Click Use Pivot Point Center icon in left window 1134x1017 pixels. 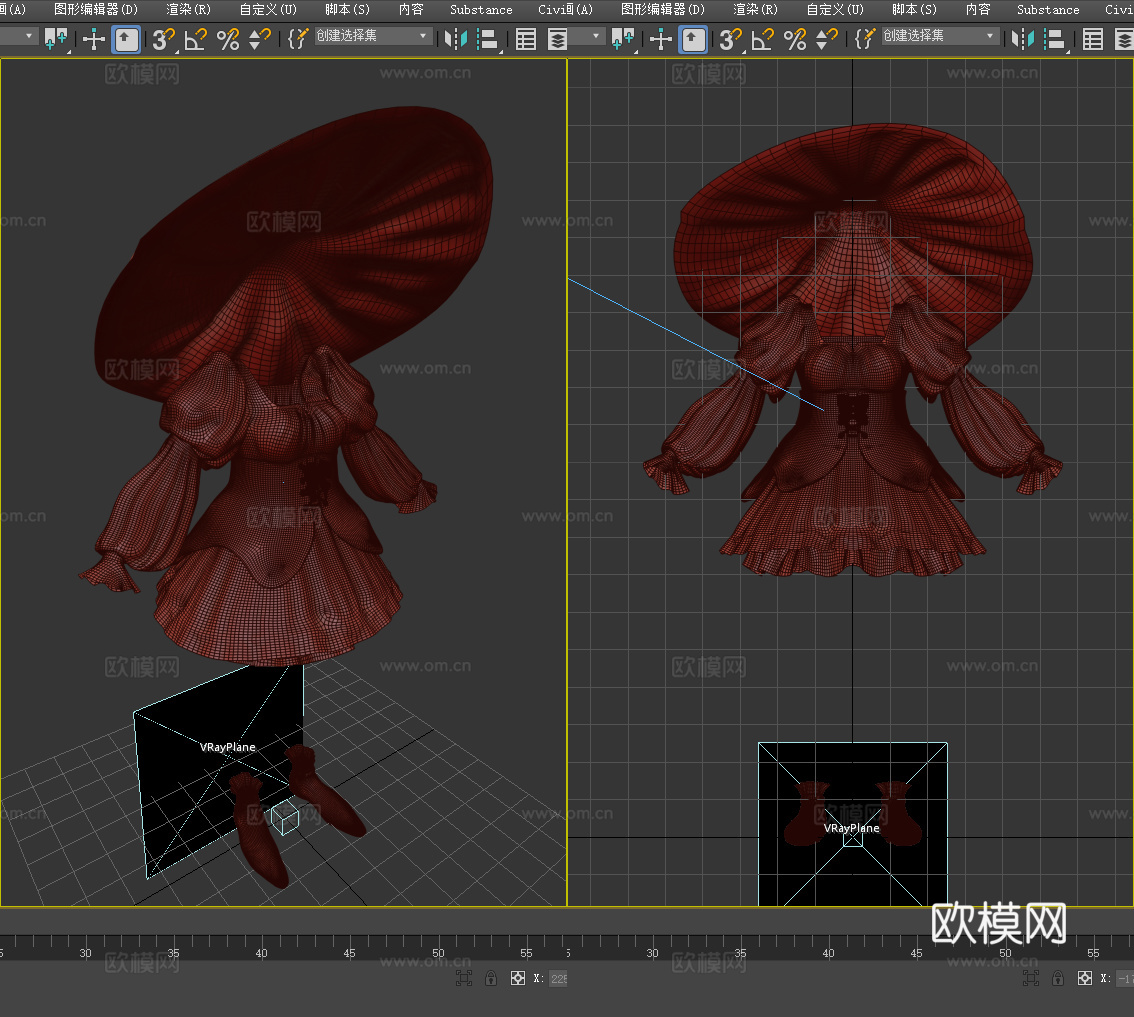pos(56,38)
